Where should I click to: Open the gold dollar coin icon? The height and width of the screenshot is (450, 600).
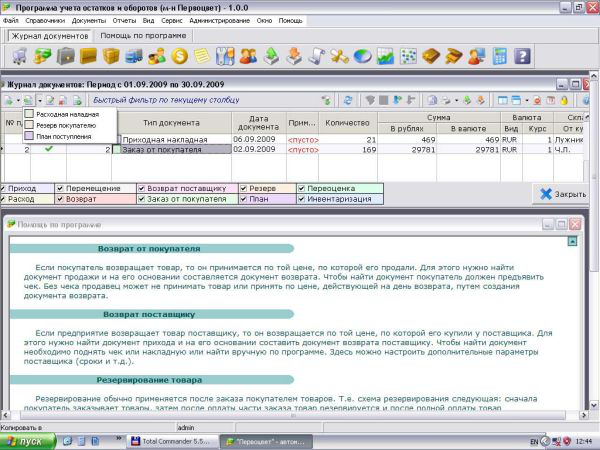point(179,56)
